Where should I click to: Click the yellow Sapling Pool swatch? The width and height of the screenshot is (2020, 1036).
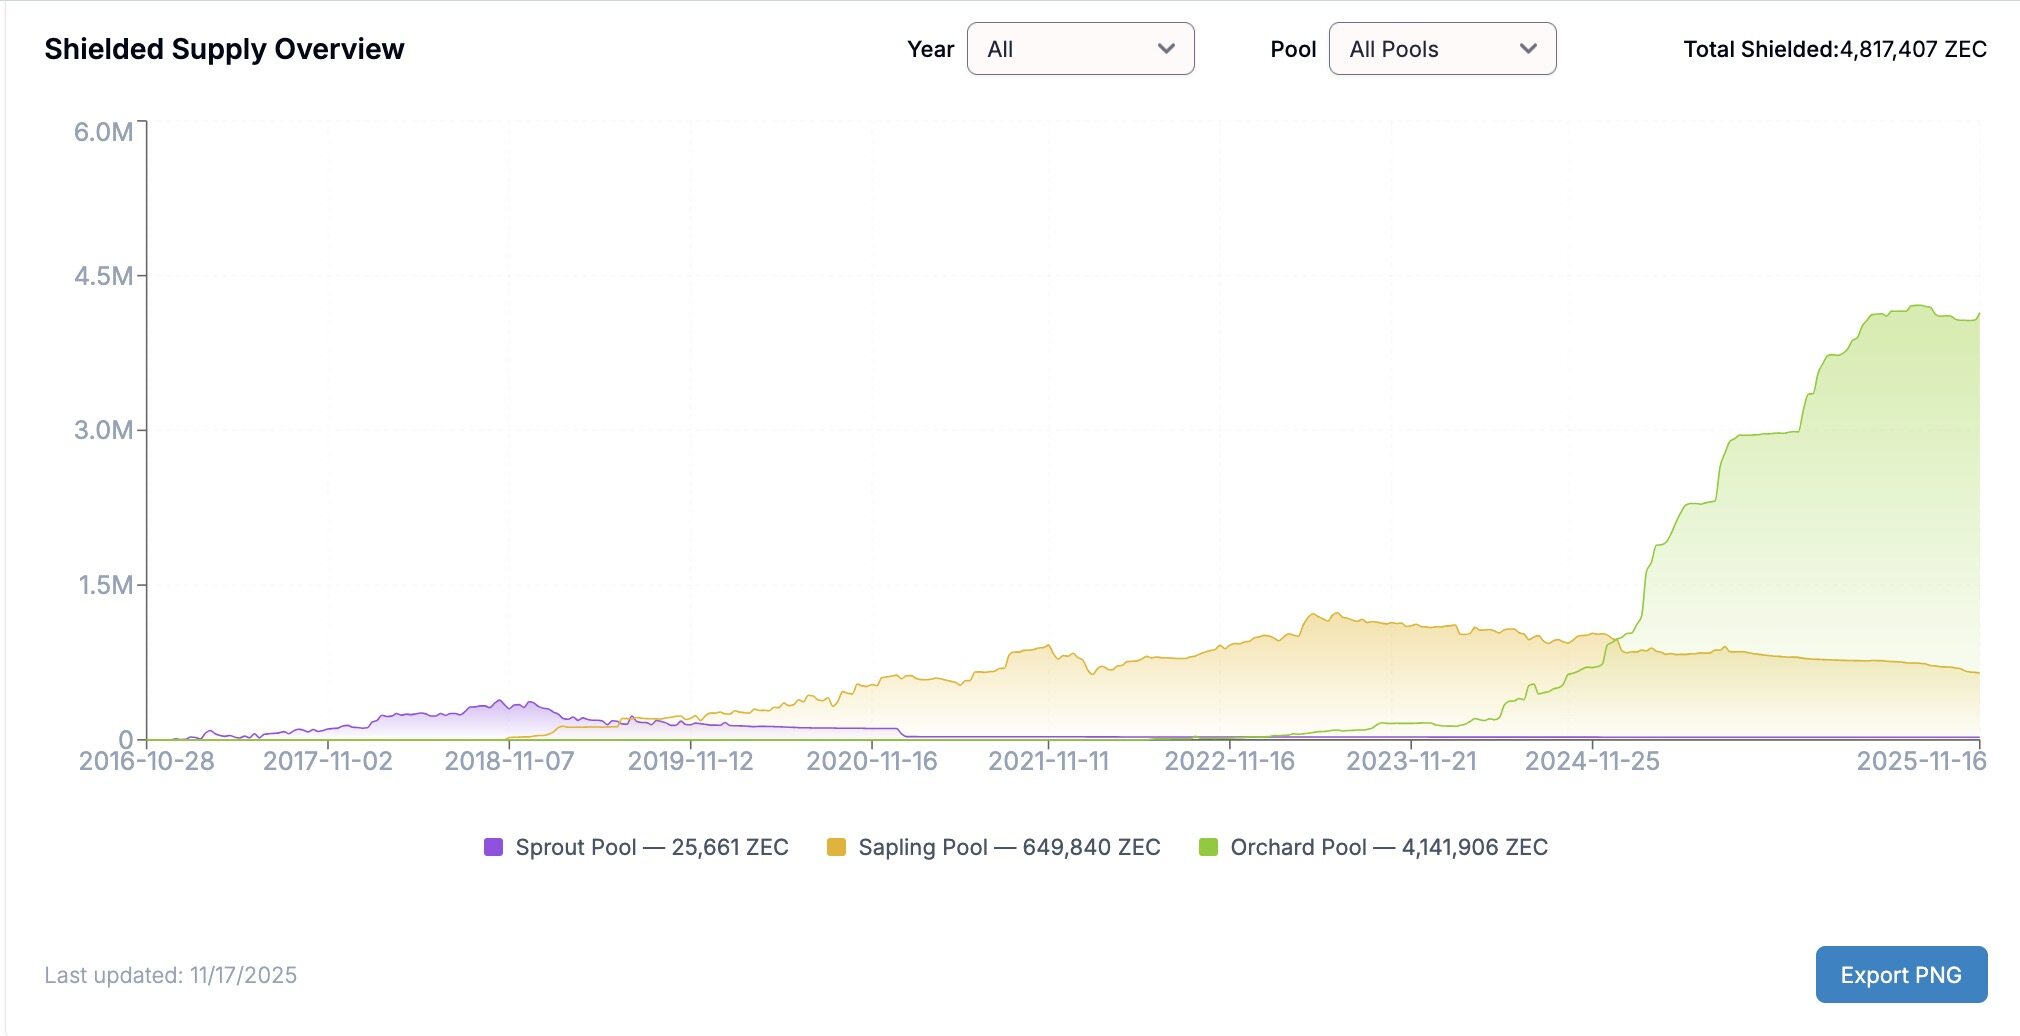836,847
